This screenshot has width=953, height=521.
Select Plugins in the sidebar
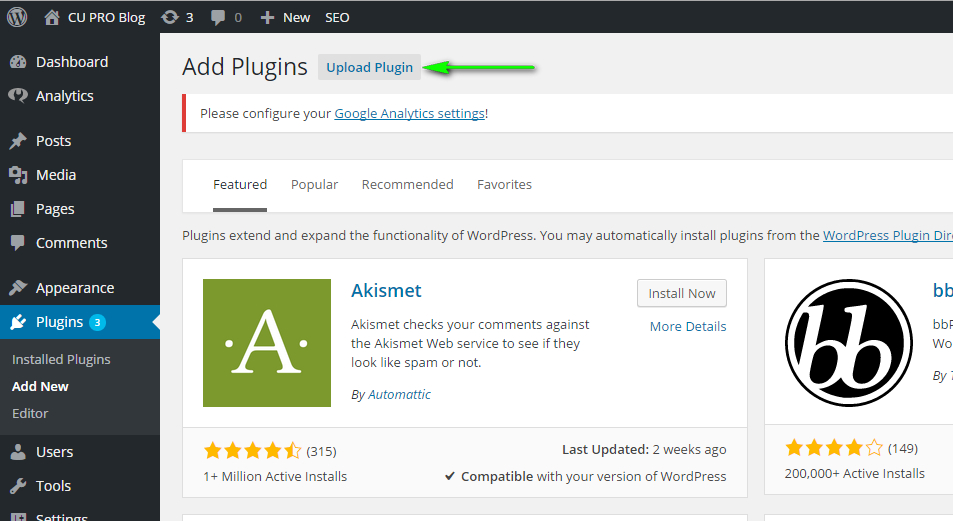59,322
